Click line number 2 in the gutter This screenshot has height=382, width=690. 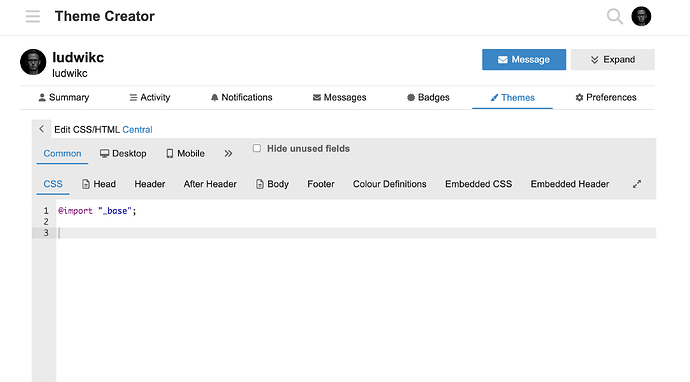pyautogui.click(x=46, y=222)
